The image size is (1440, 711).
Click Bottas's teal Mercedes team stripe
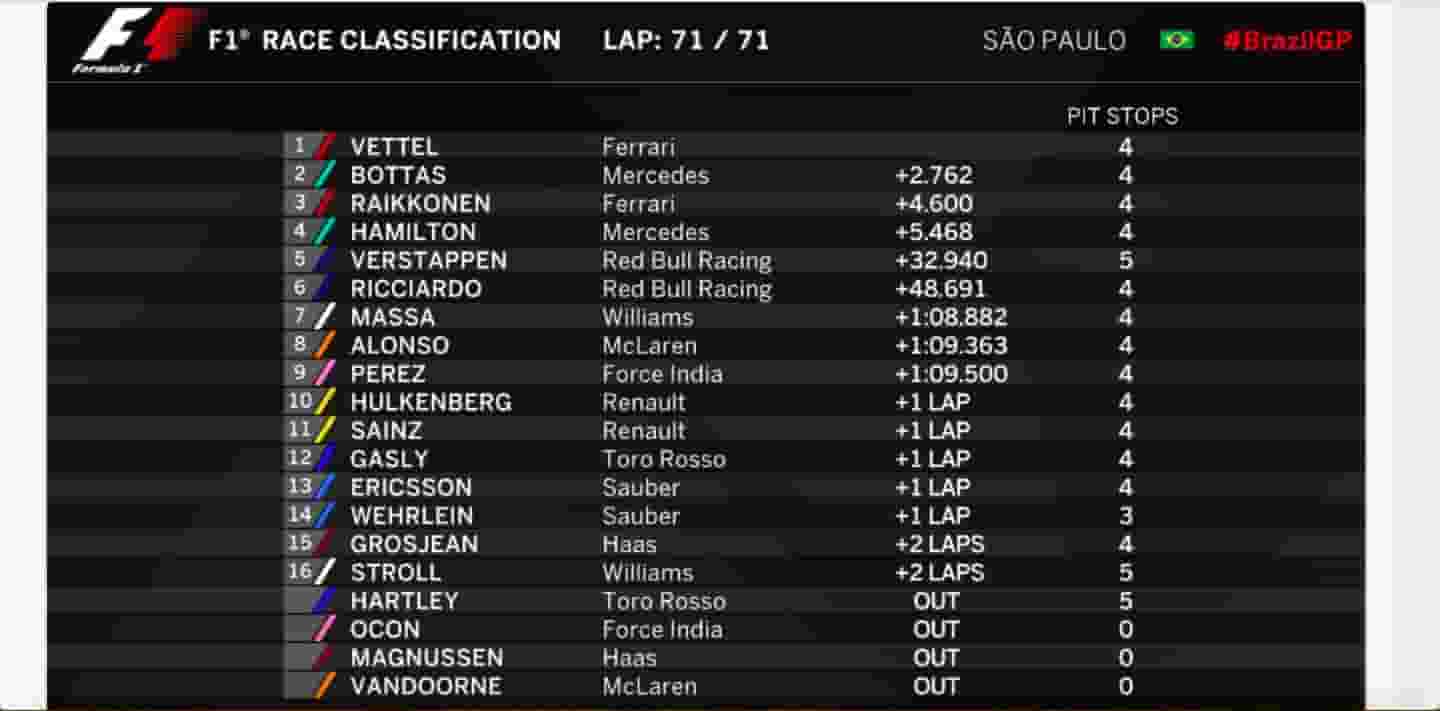(x=325, y=175)
